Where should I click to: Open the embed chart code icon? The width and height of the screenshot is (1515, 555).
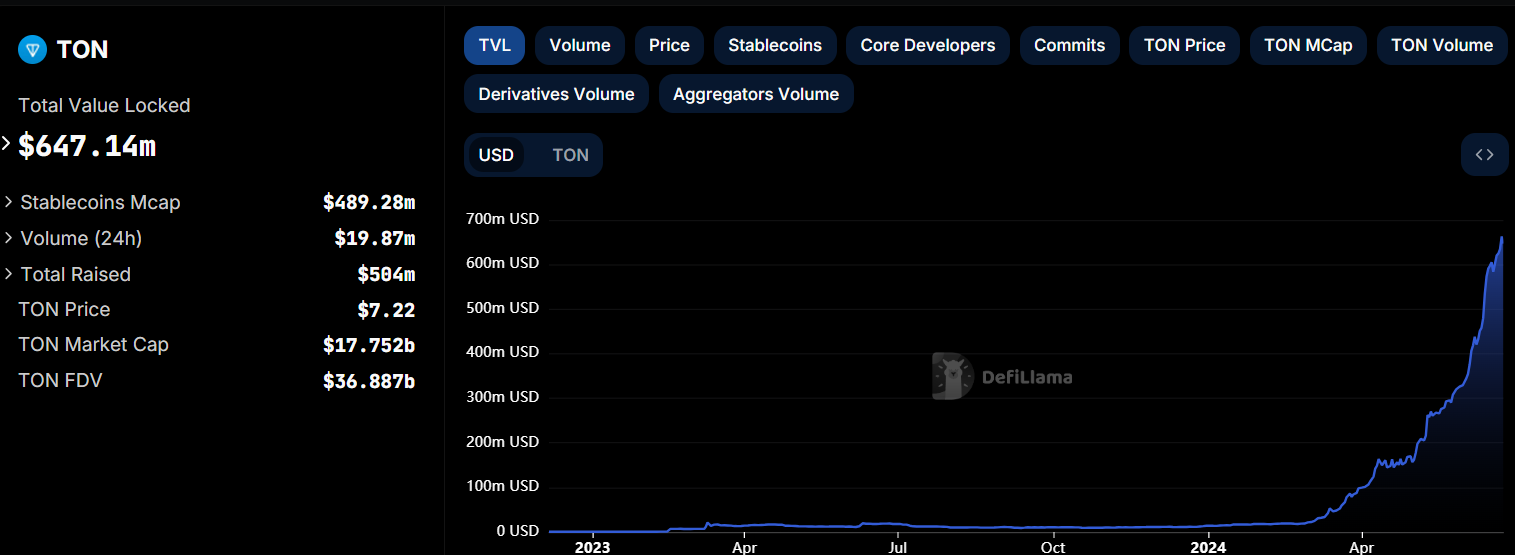tap(1484, 155)
